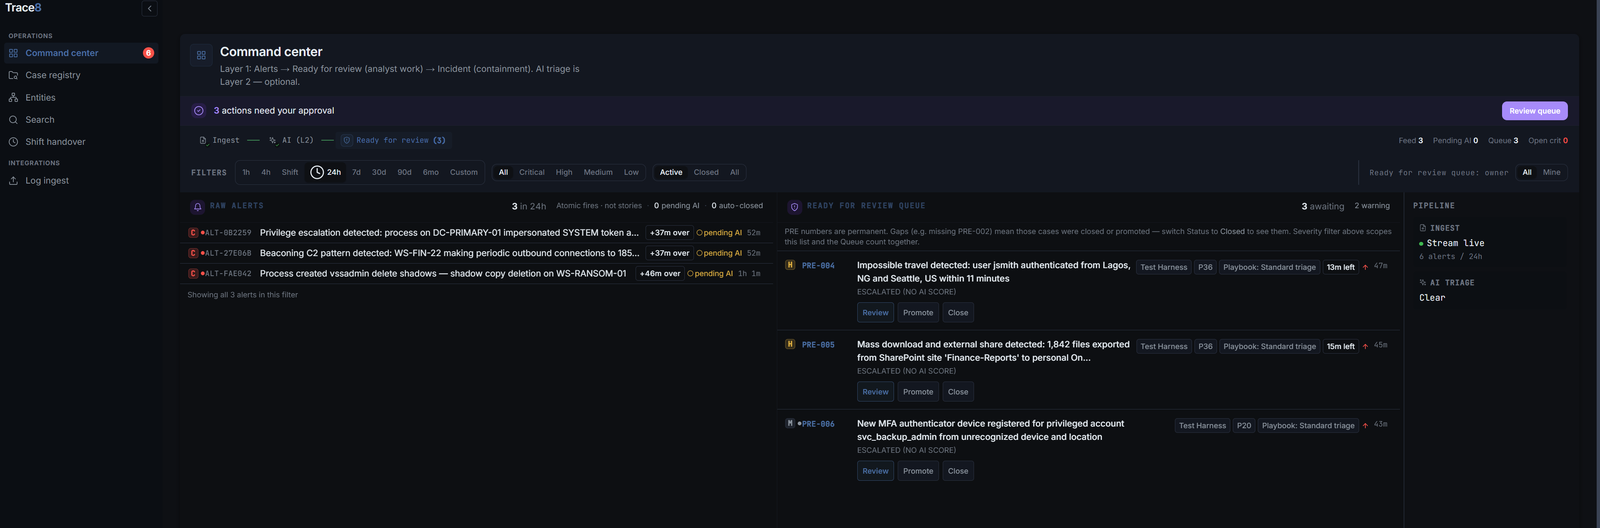Click the P20 priority tag on PRE-006
Viewport: 1600px width, 528px height.
(x=1244, y=426)
